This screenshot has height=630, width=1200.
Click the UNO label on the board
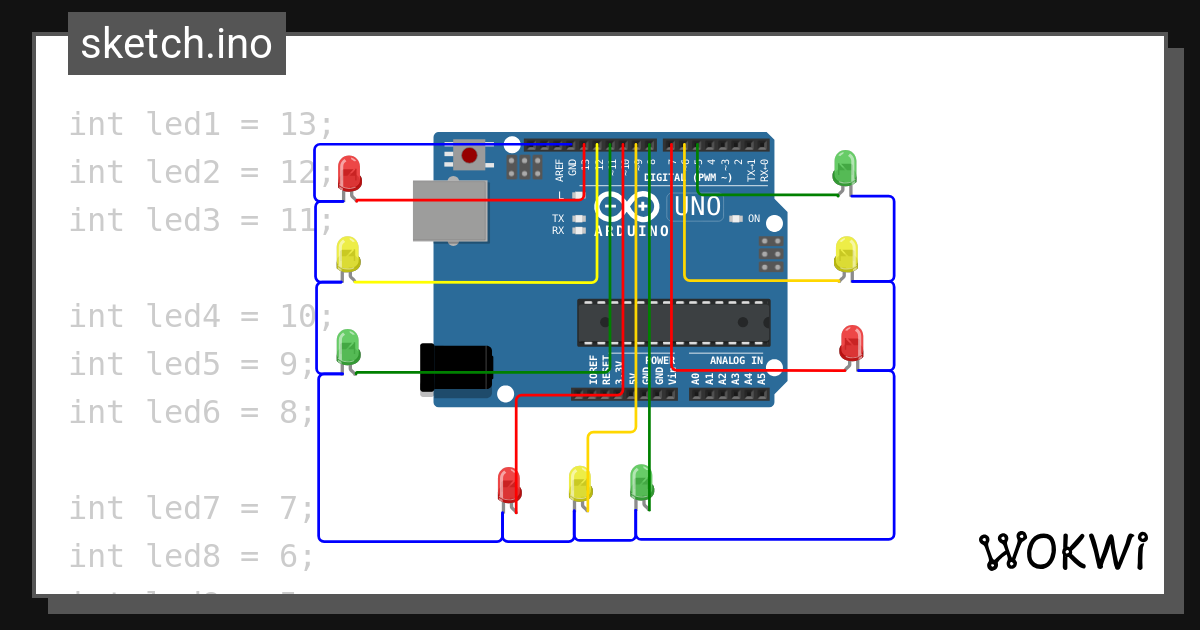pos(698,207)
